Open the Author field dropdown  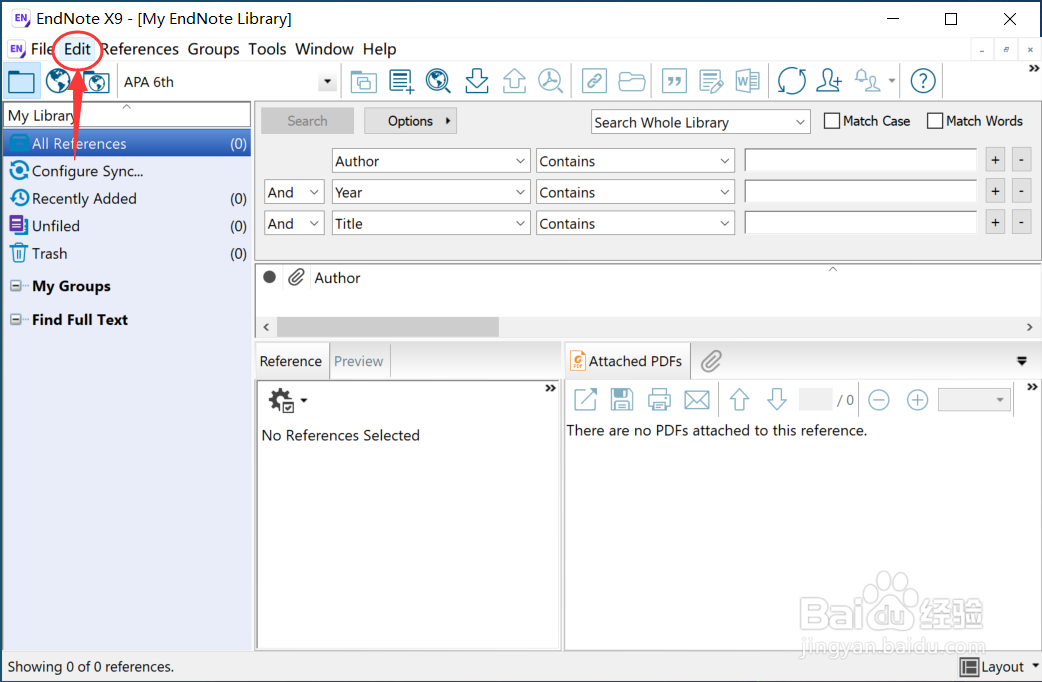tap(431, 161)
